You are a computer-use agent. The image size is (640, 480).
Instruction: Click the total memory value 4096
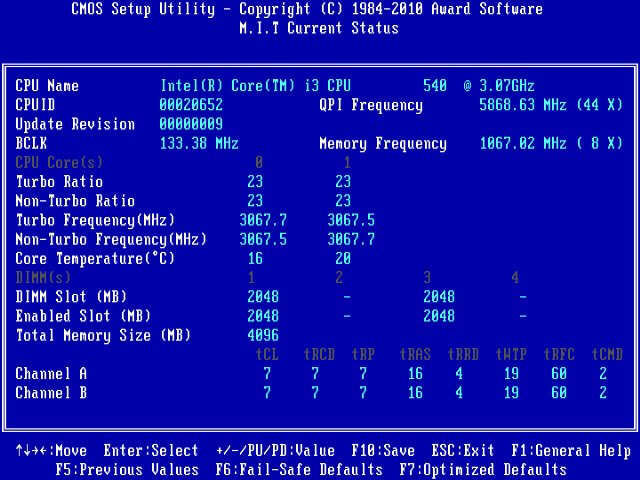[x=263, y=335]
